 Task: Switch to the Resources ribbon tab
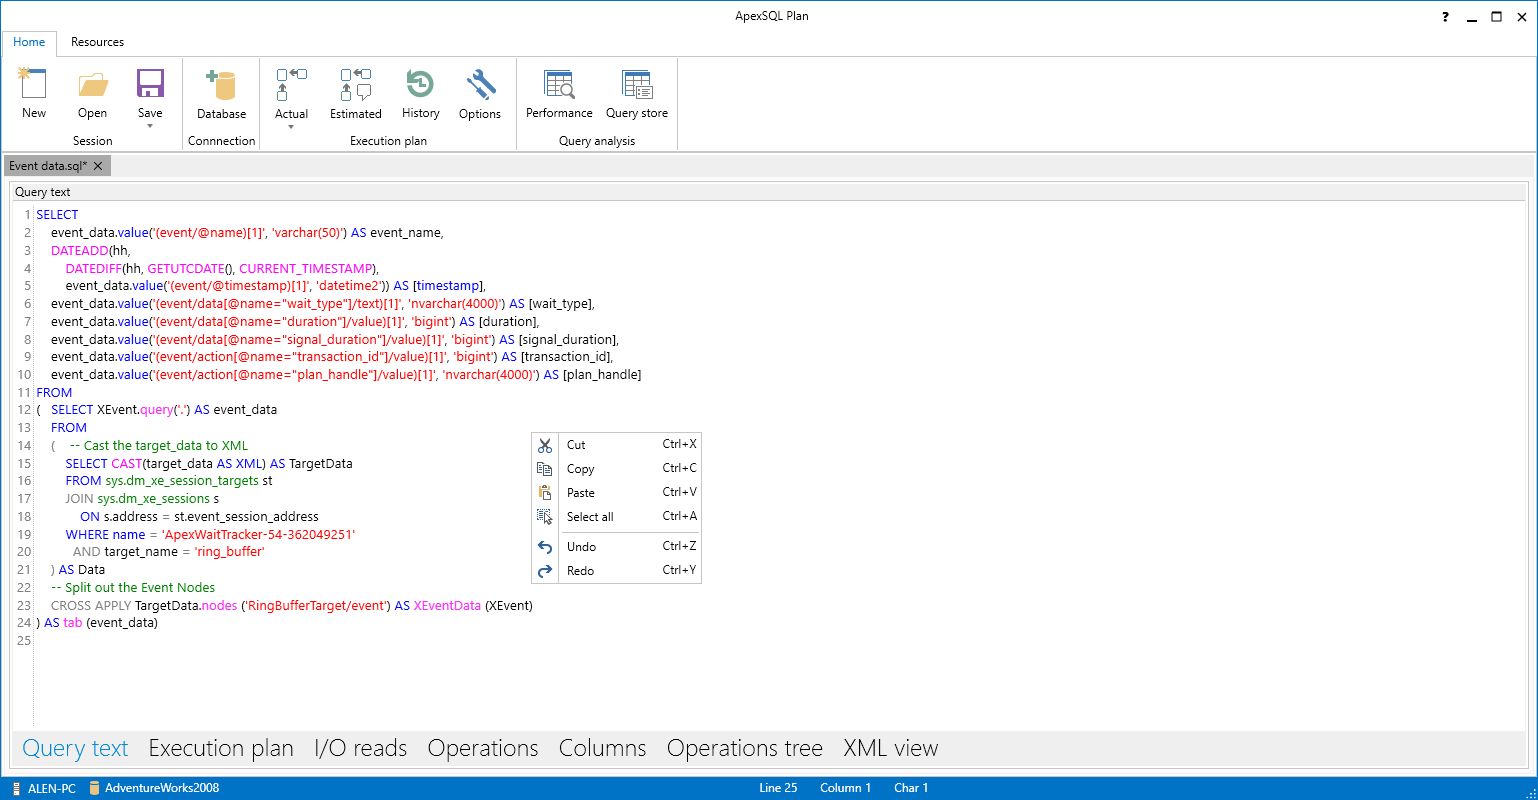[x=97, y=42]
